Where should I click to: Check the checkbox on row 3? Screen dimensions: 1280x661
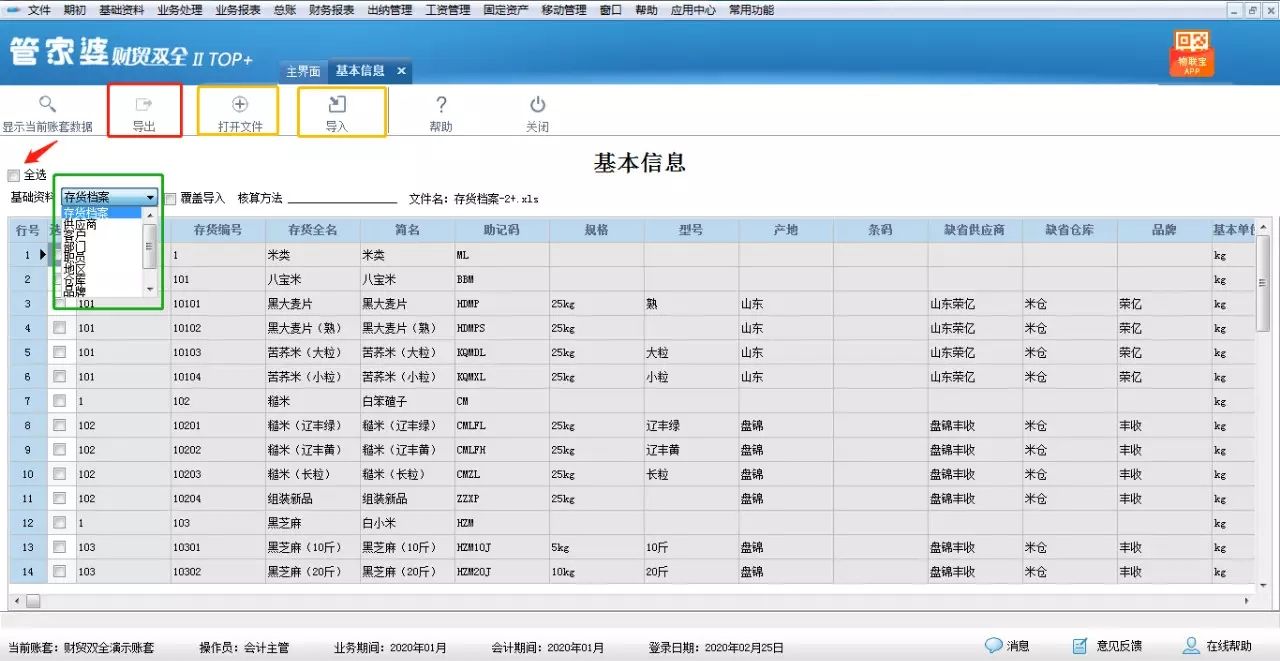point(59,303)
